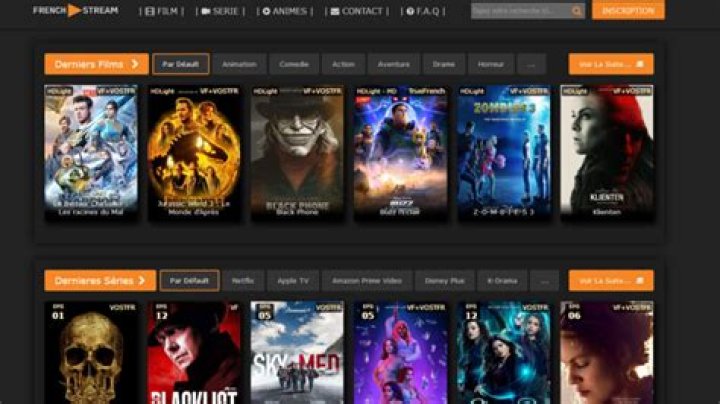
Task: Select the Animation films tab
Action: (239, 64)
